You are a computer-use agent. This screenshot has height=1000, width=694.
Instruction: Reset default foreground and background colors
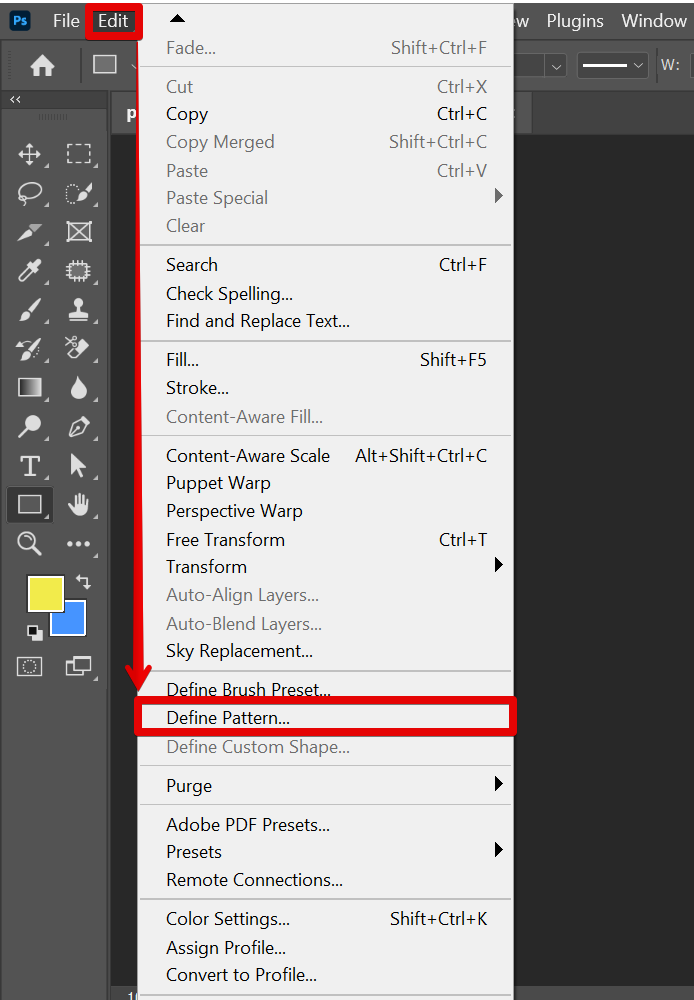[34, 633]
